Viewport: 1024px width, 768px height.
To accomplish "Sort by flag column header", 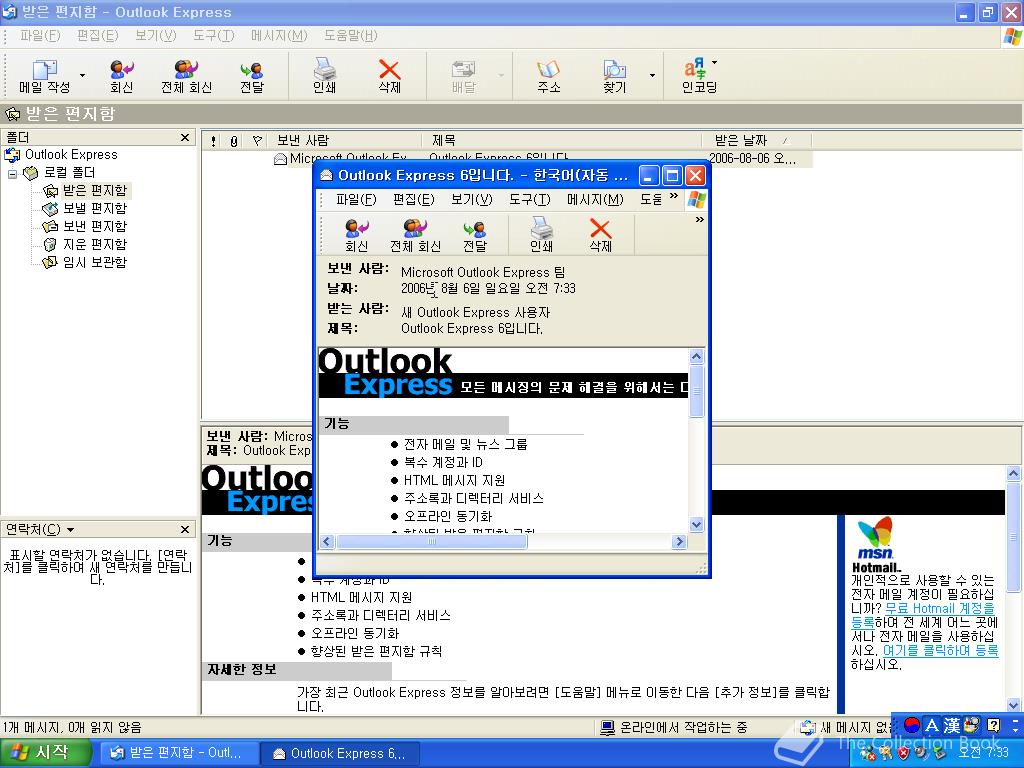I will point(257,140).
